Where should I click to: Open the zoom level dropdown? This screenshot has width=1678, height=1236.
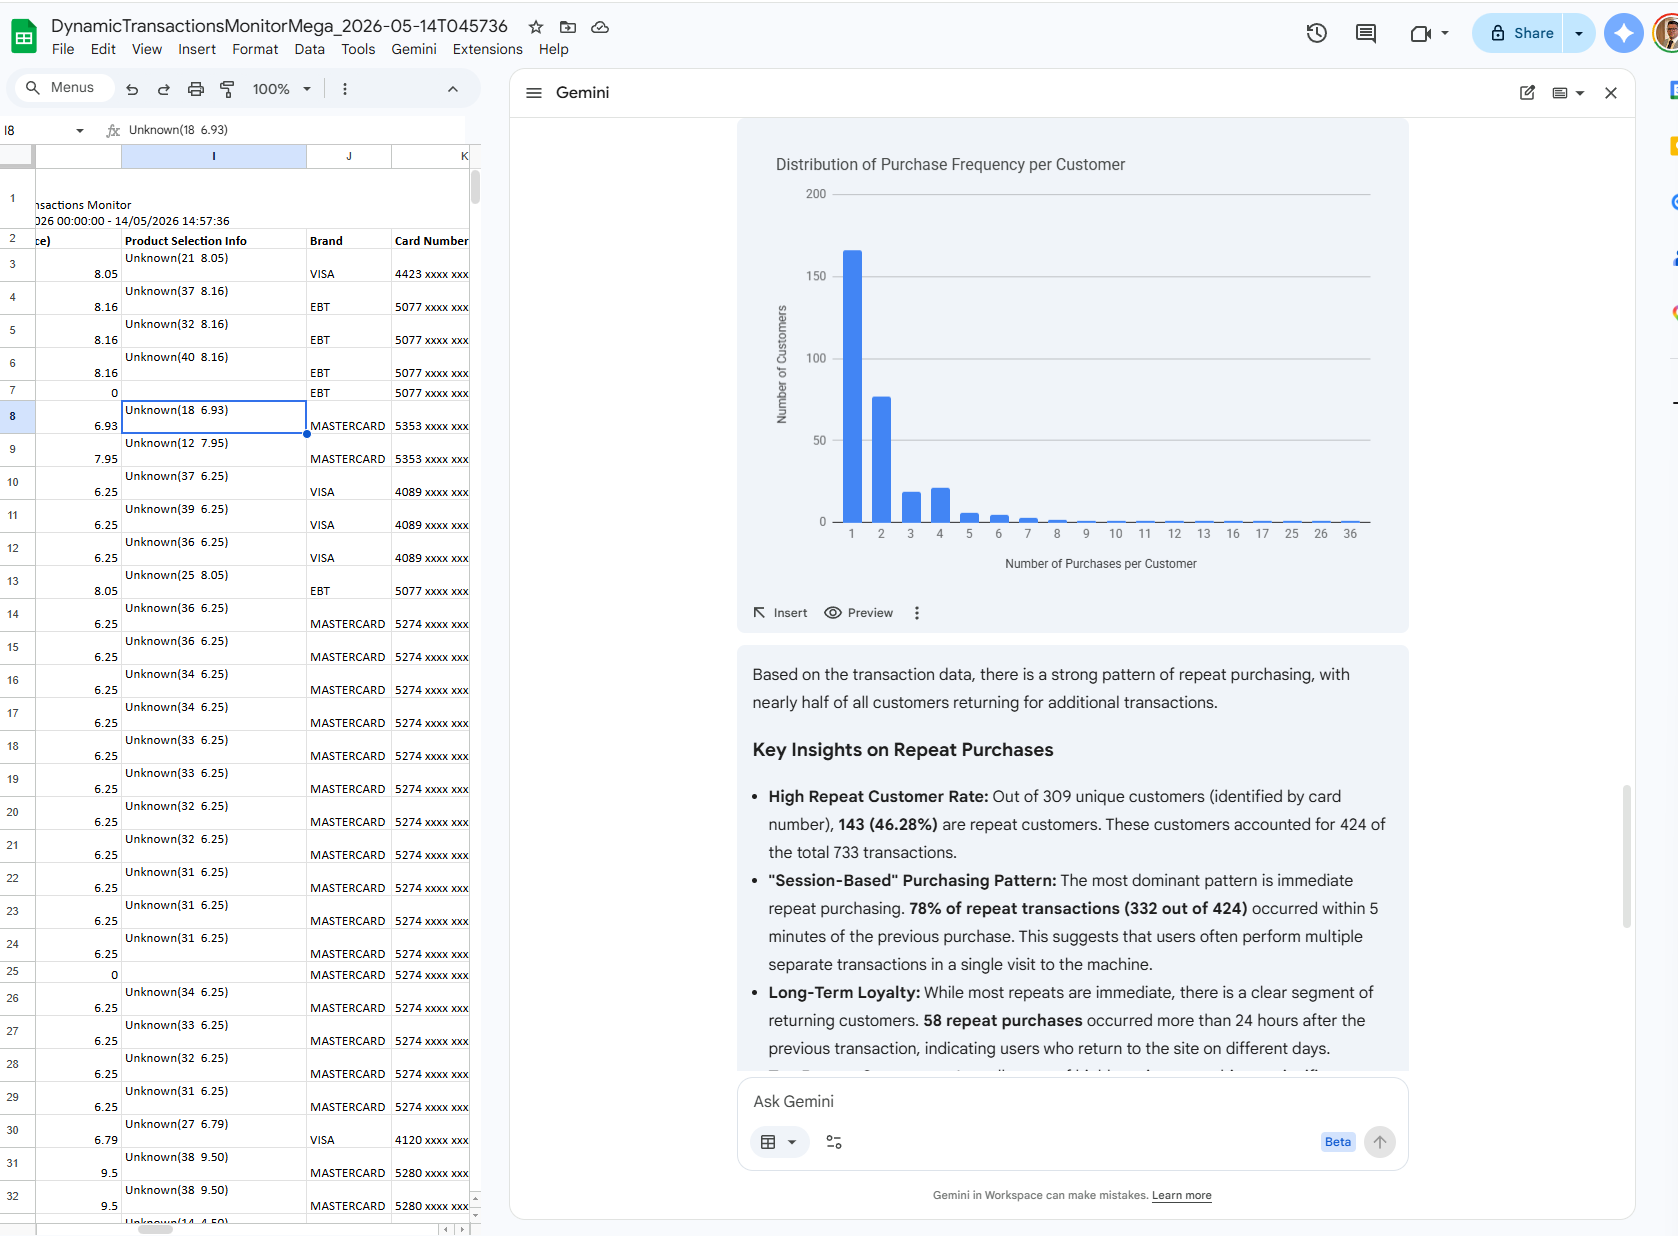point(281,89)
